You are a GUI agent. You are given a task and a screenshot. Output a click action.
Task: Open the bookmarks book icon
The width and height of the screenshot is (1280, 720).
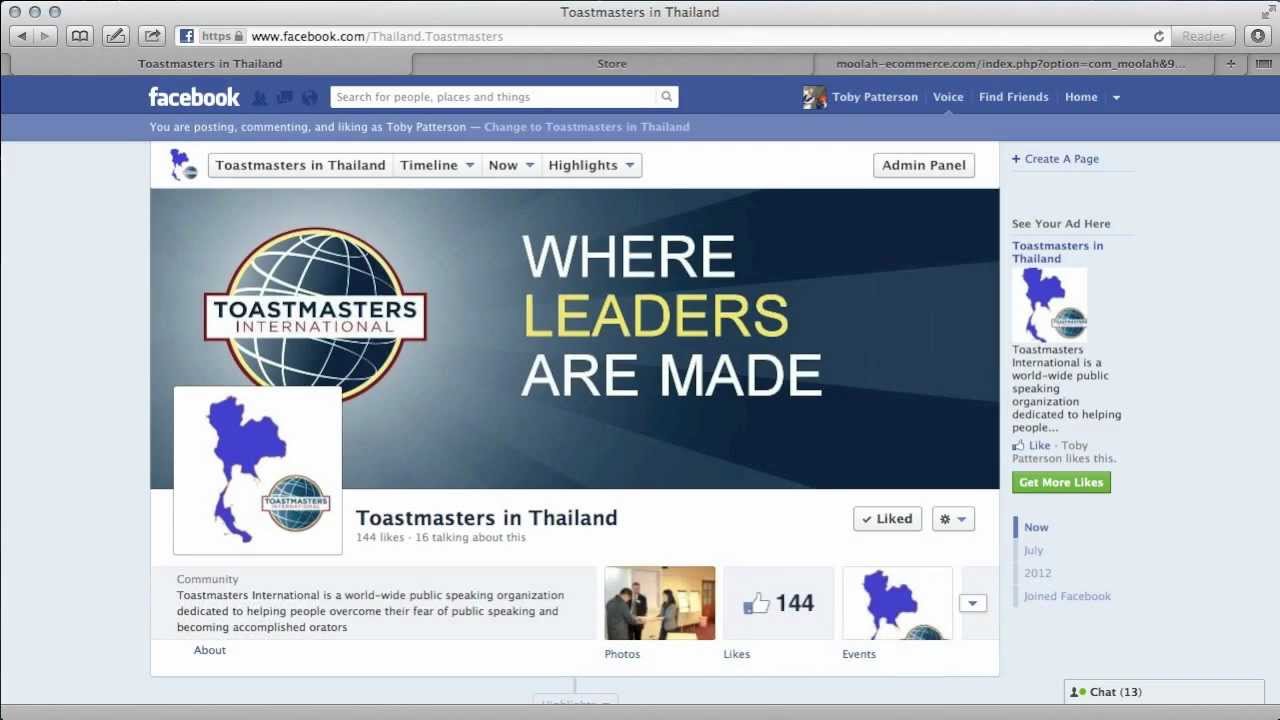pos(80,36)
